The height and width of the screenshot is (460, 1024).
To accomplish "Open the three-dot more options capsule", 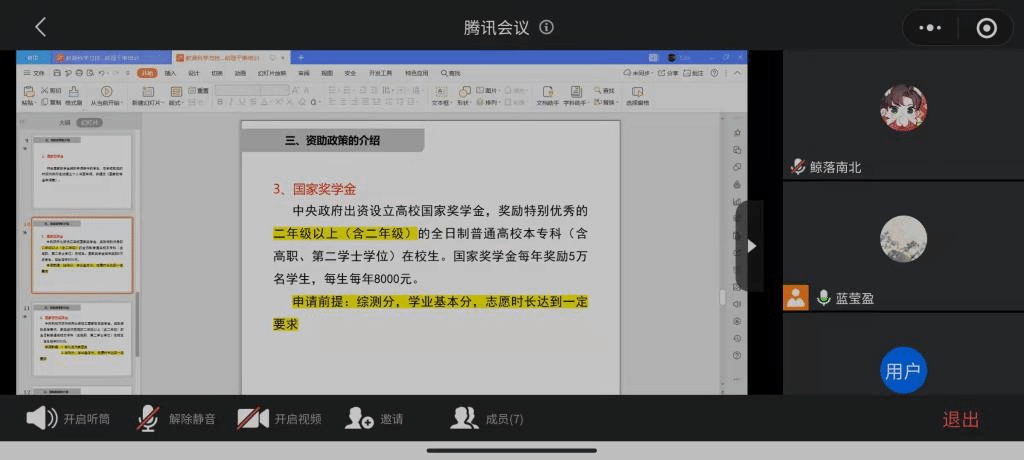I will pyautogui.click(x=930, y=28).
